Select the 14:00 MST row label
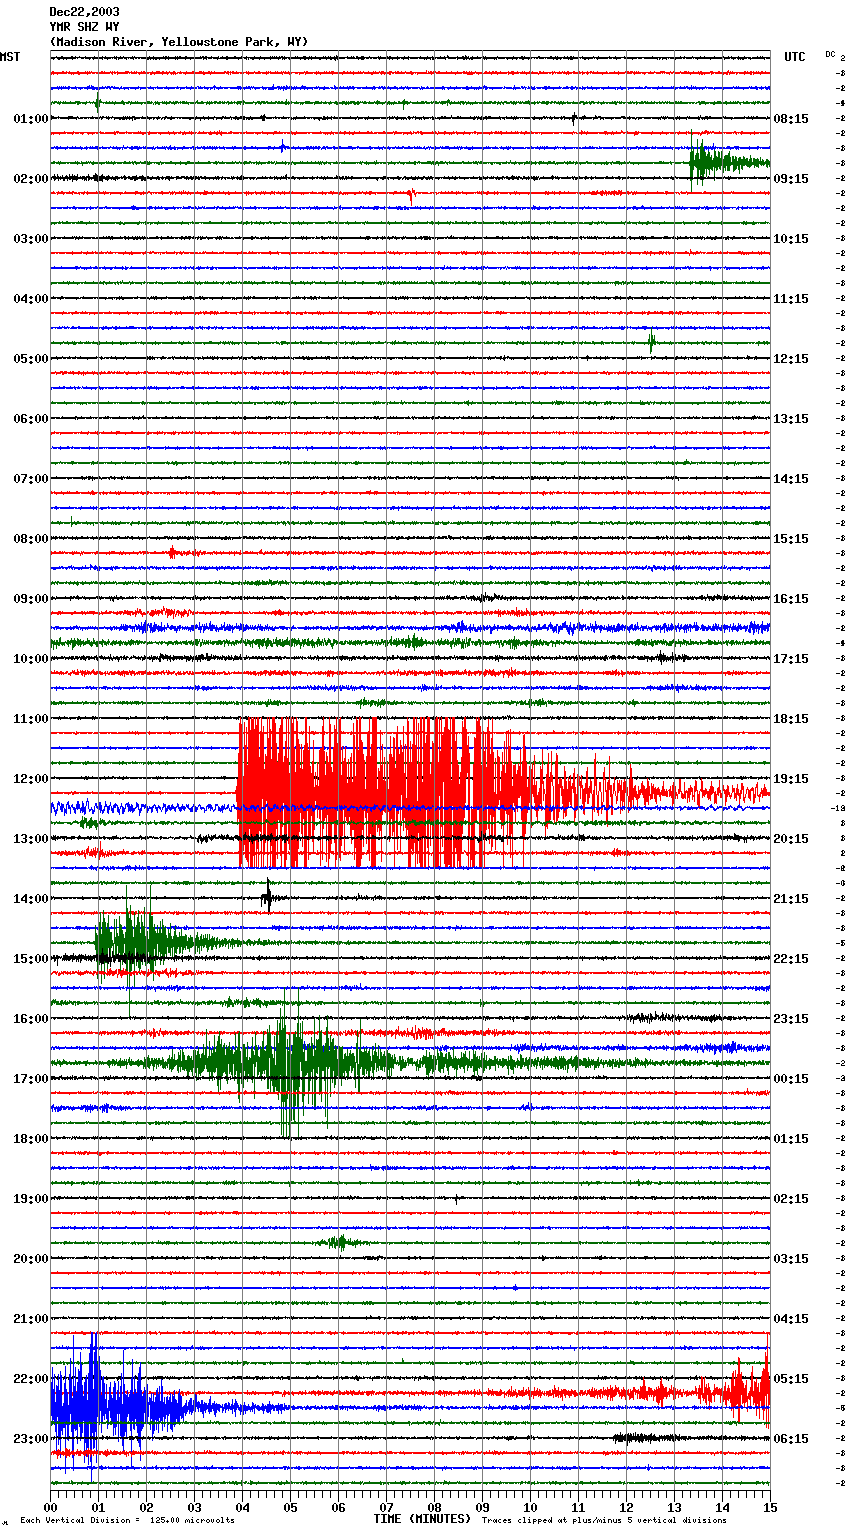 pyautogui.click(x=31, y=899)
